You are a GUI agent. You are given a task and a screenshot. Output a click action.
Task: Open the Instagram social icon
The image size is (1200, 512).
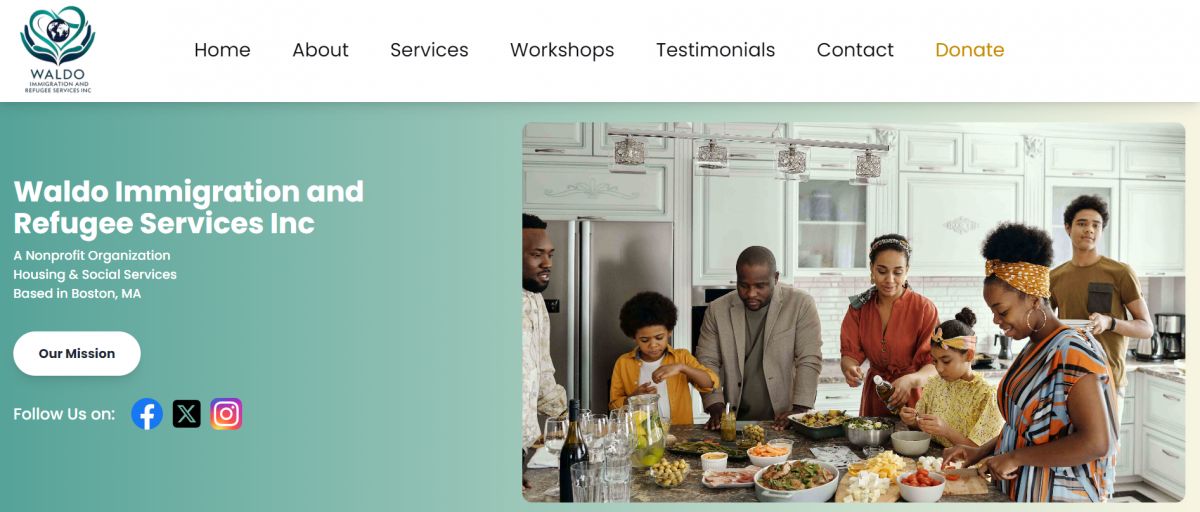(x=226, y=414)
